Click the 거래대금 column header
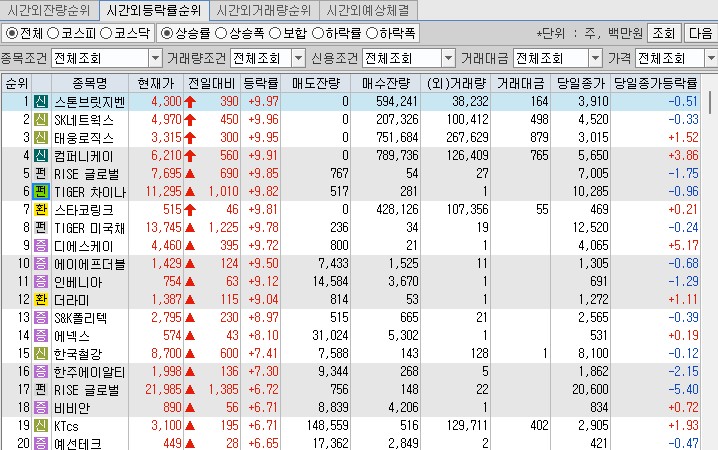The width and height of the screenshot is (718, 450). tap(521, 83)
